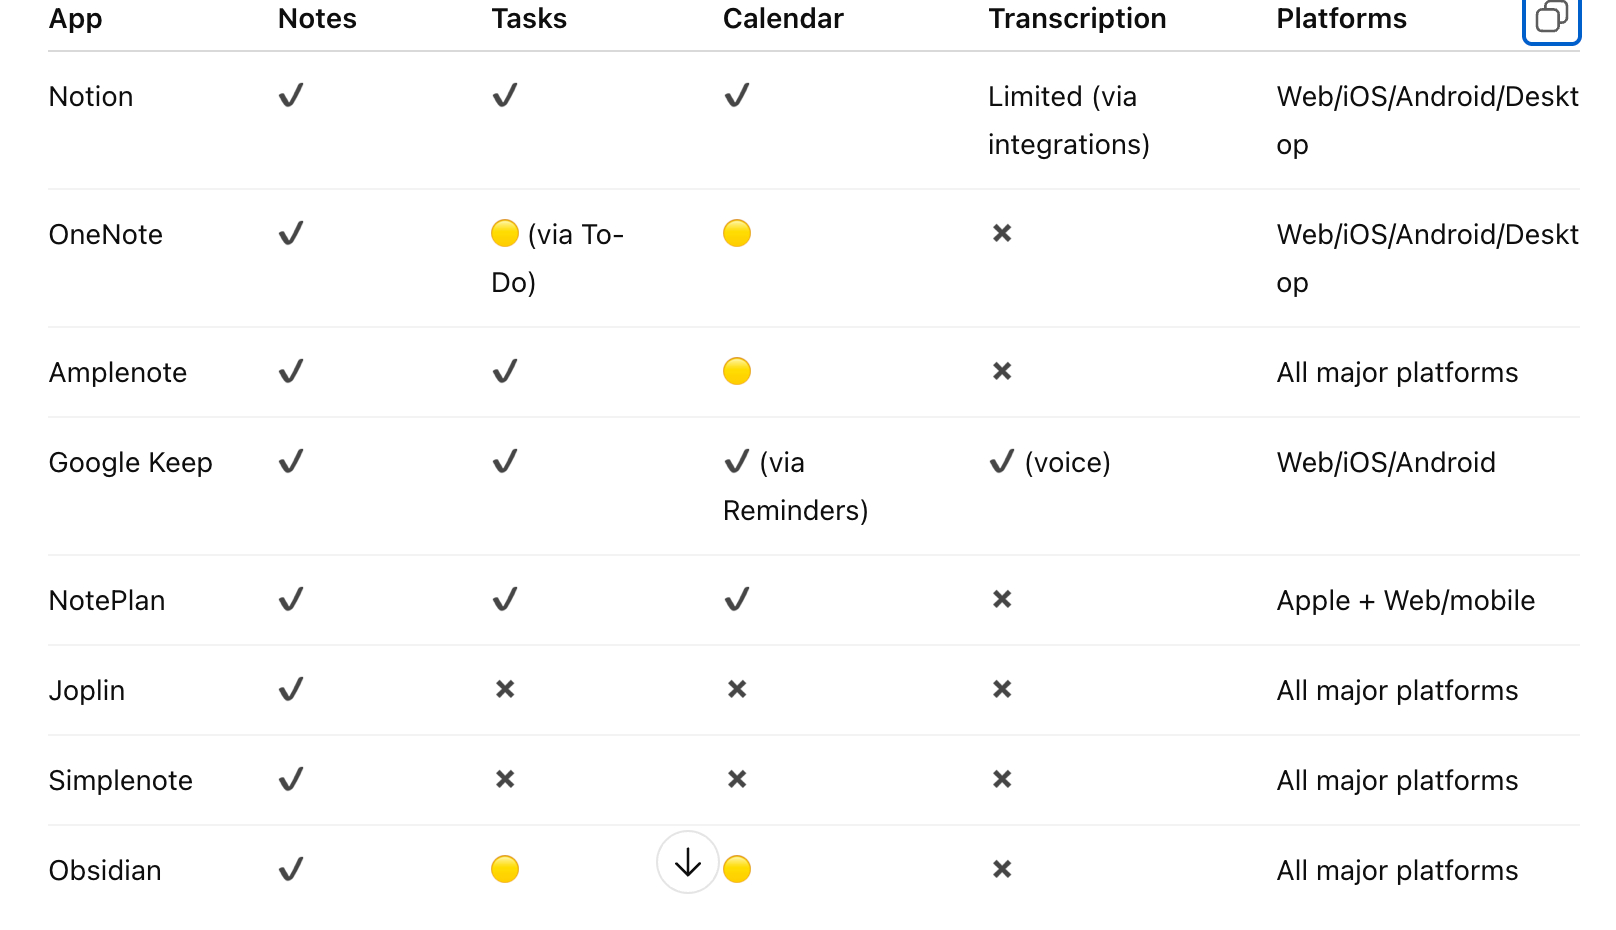This screenshot has height=930, width=1616.
Task: Click the Obsidian row label
Action: pos(105,871)
